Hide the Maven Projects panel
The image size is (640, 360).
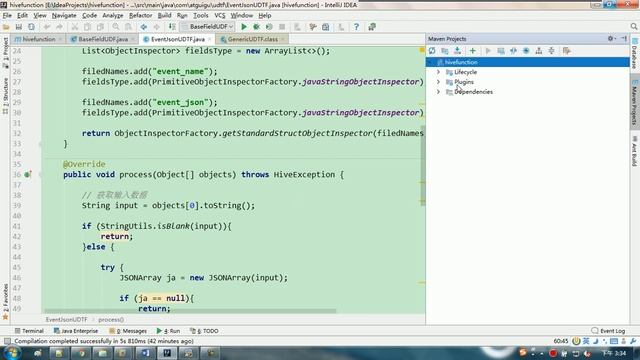click(624, 38)
